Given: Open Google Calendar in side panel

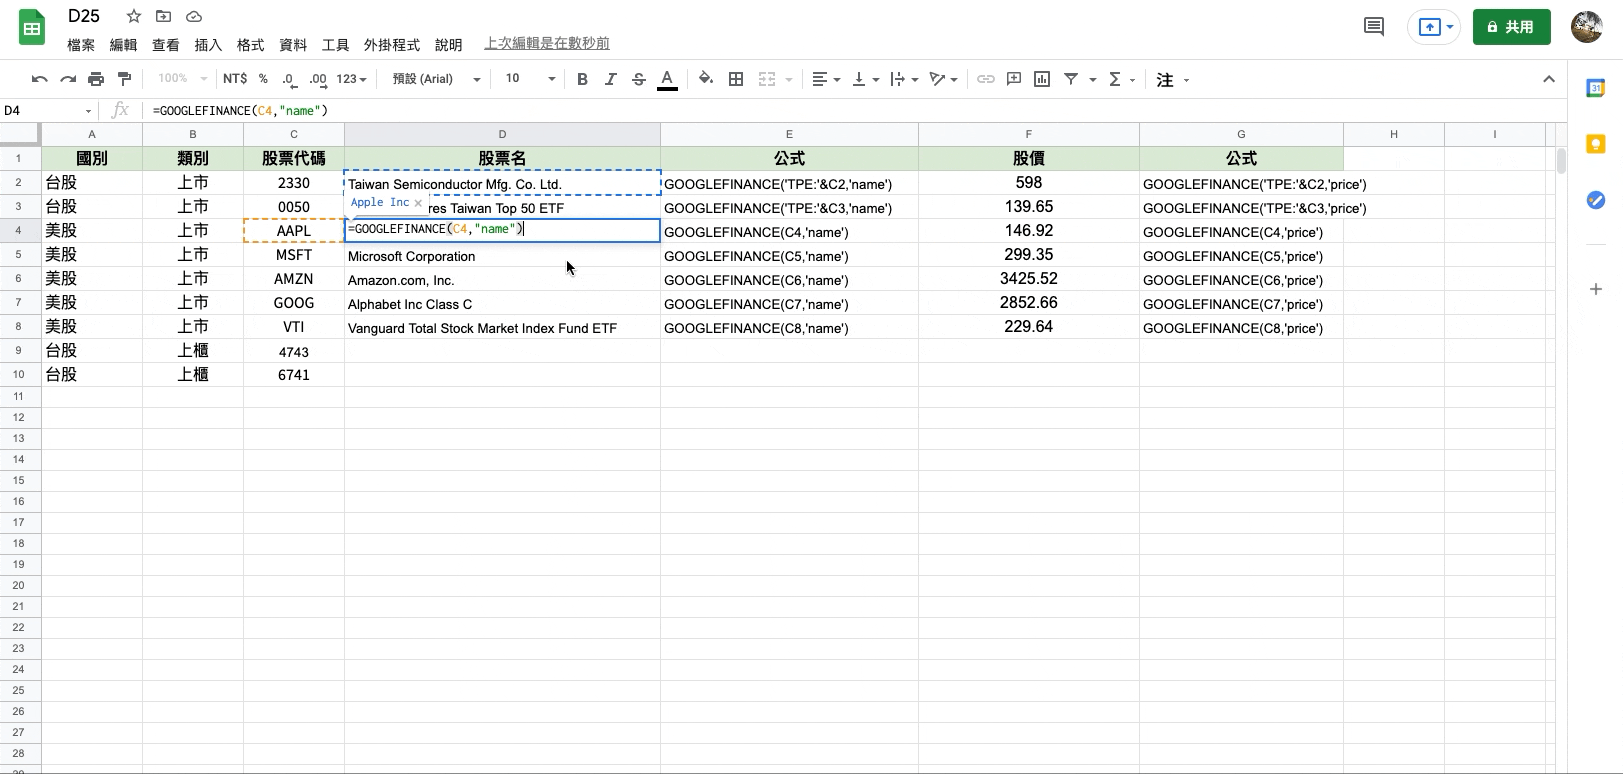Looking at the screenshot, I should [1596, 88].
